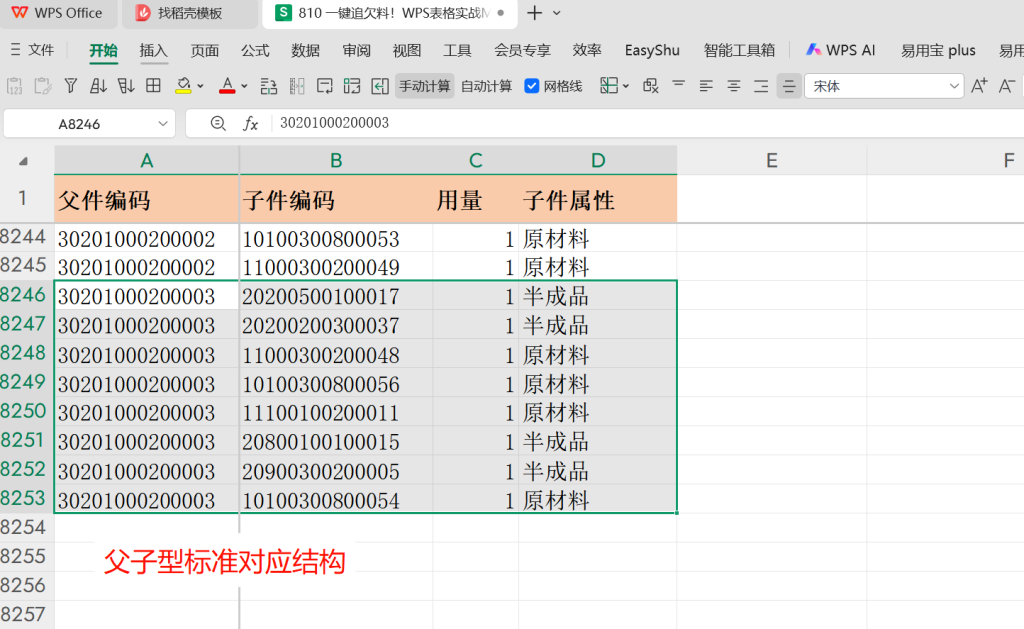Click the filter funnel icon
The height and width of the screenshot is (629, 1024).
(x=71, y=86)
